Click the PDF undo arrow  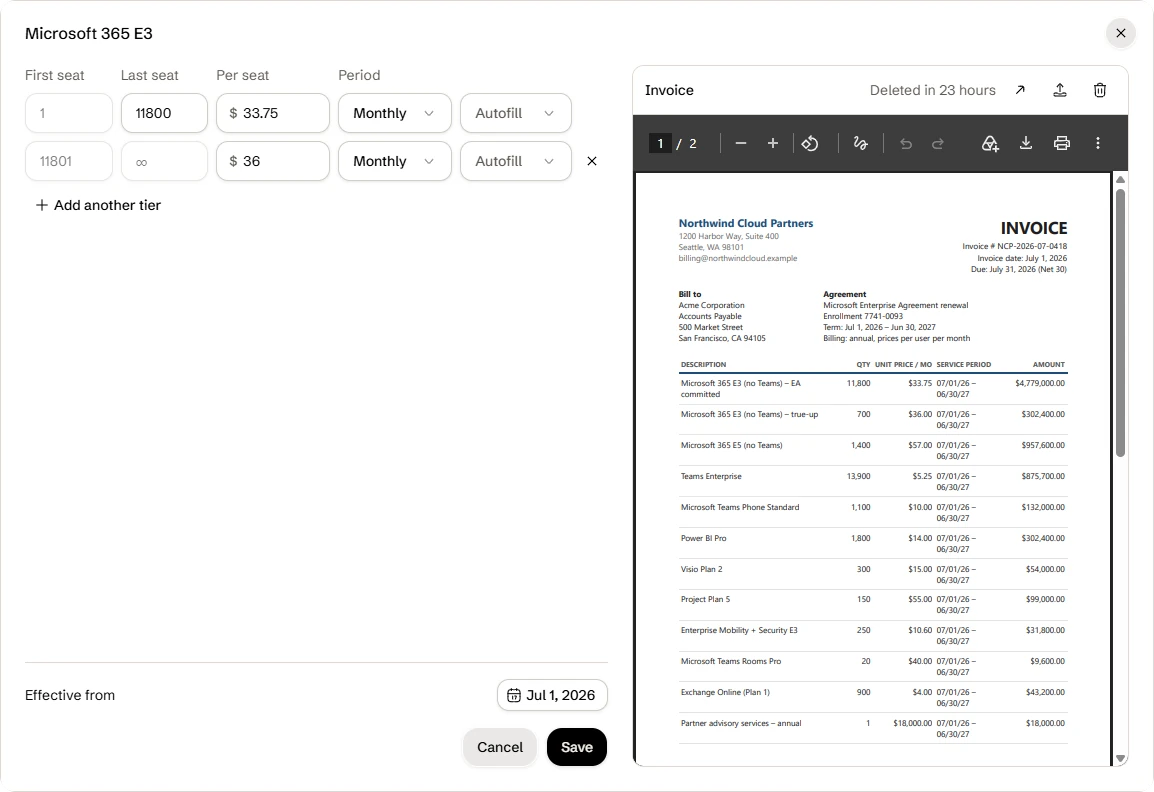(906, 144)
